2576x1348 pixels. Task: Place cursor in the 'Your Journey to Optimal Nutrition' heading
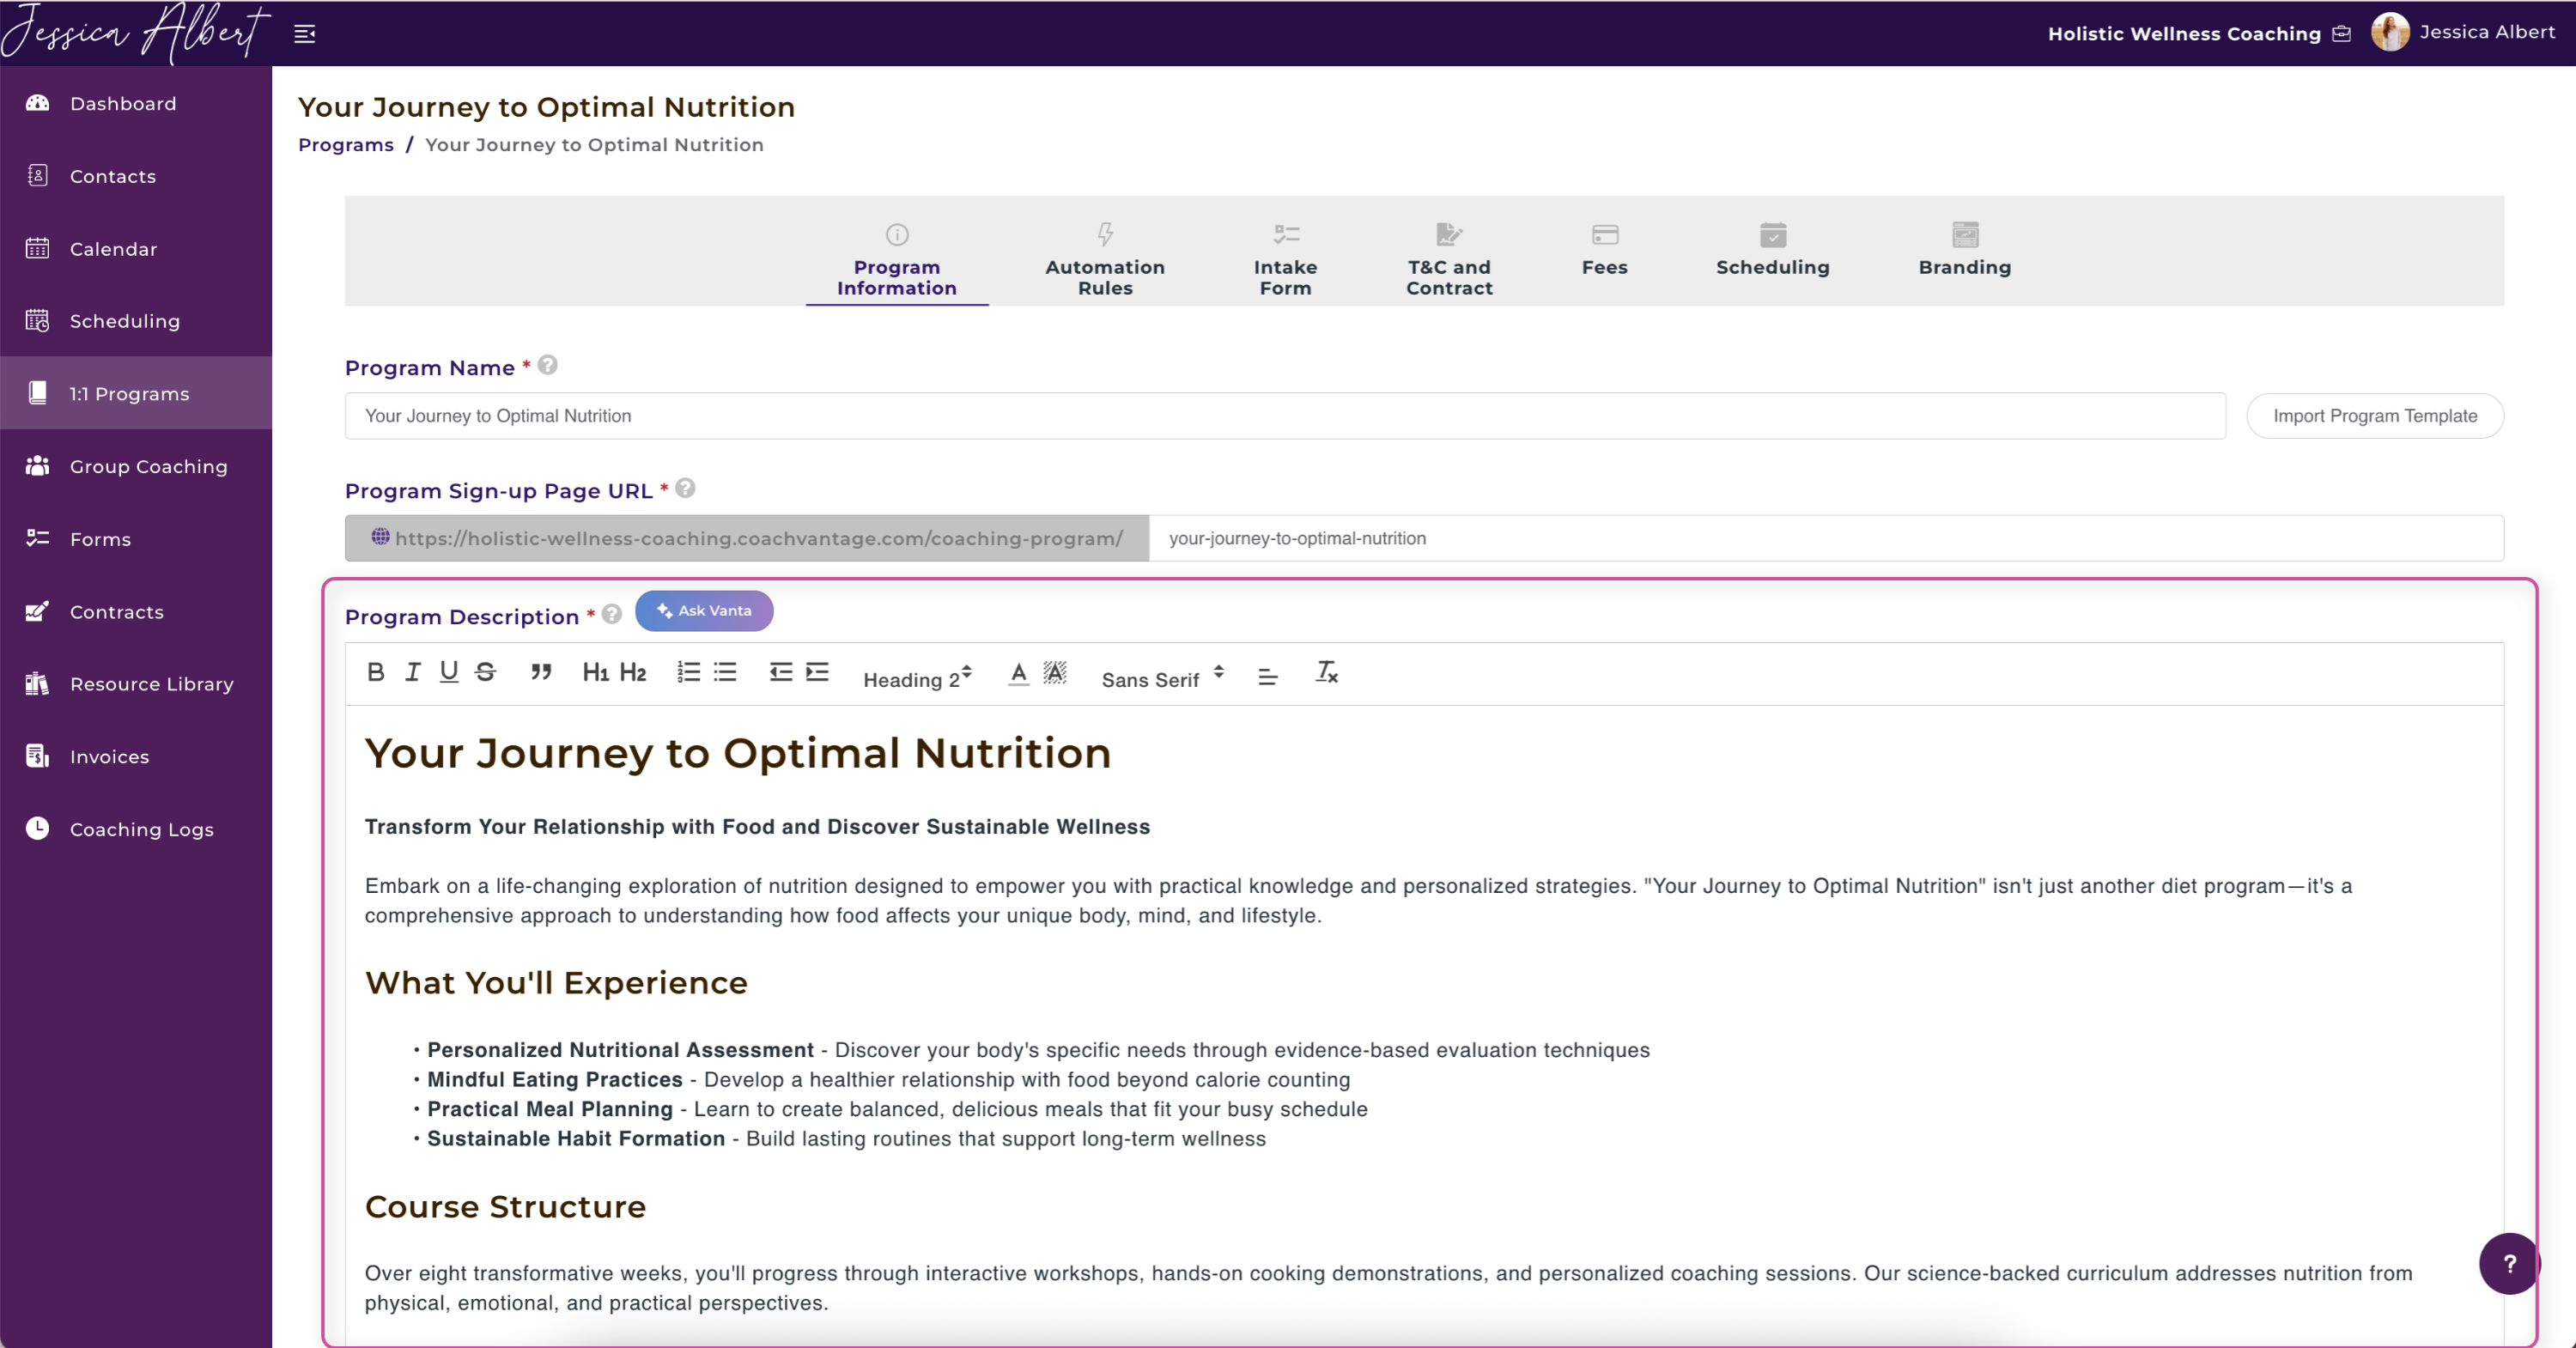click(x=738, y=753)
